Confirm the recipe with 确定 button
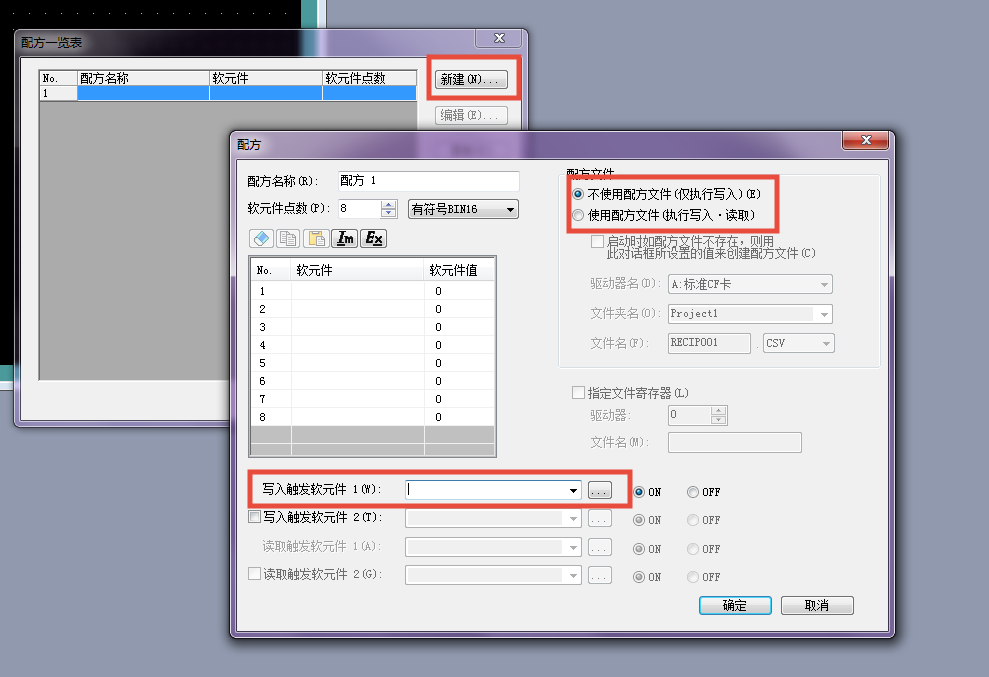Screen dimensions: 989x677 (734, 606)
